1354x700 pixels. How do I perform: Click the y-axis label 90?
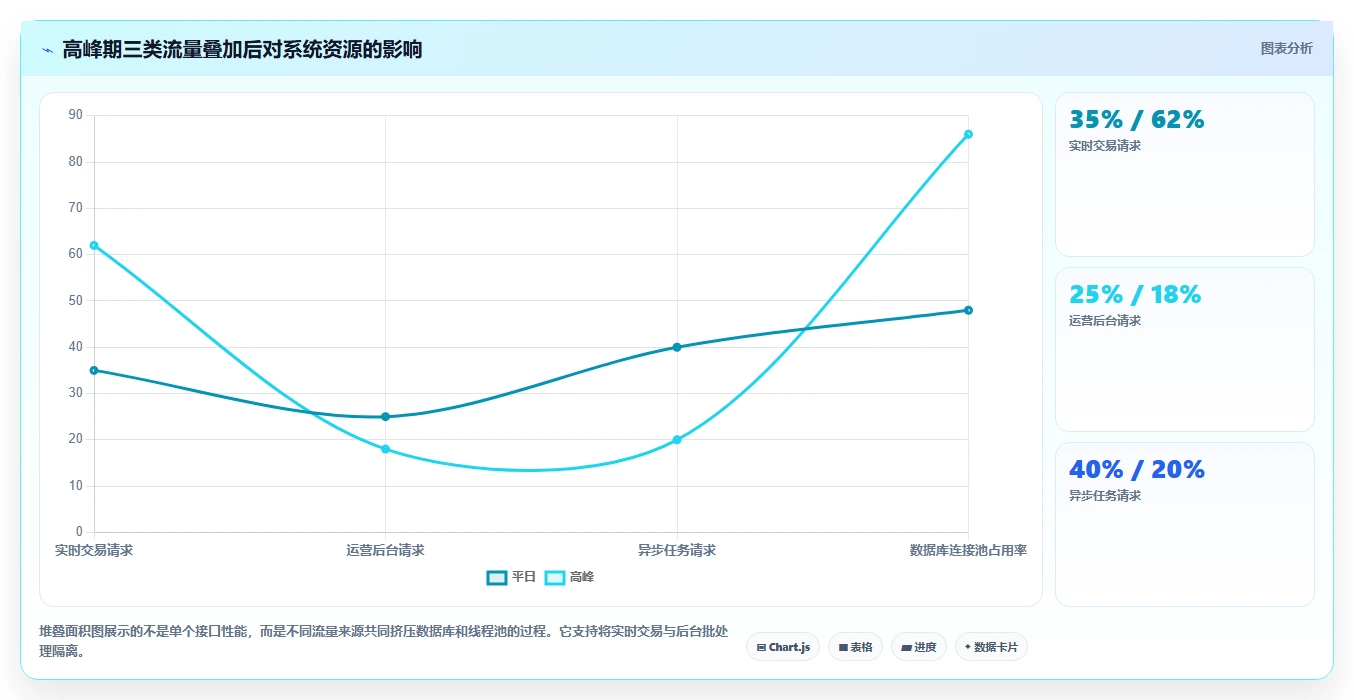point(76,115)
